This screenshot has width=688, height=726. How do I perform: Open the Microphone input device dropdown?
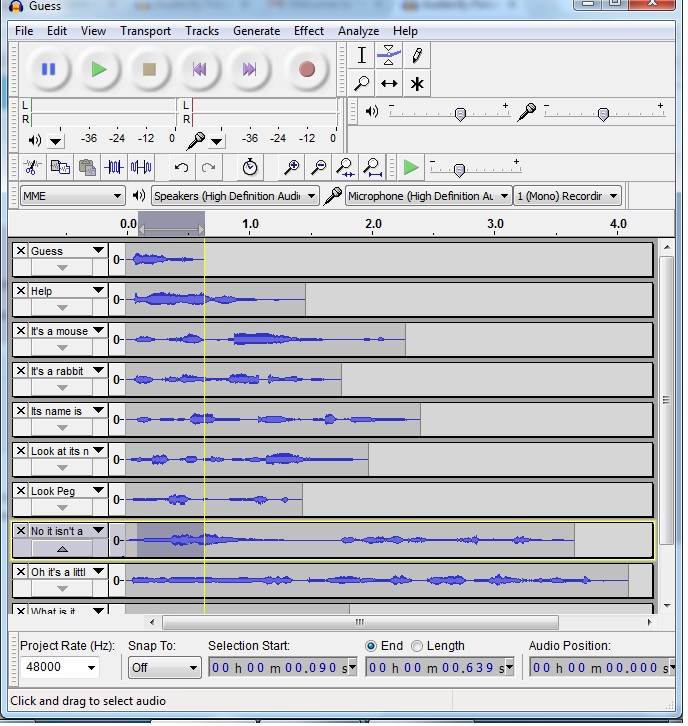click(428, 196)
